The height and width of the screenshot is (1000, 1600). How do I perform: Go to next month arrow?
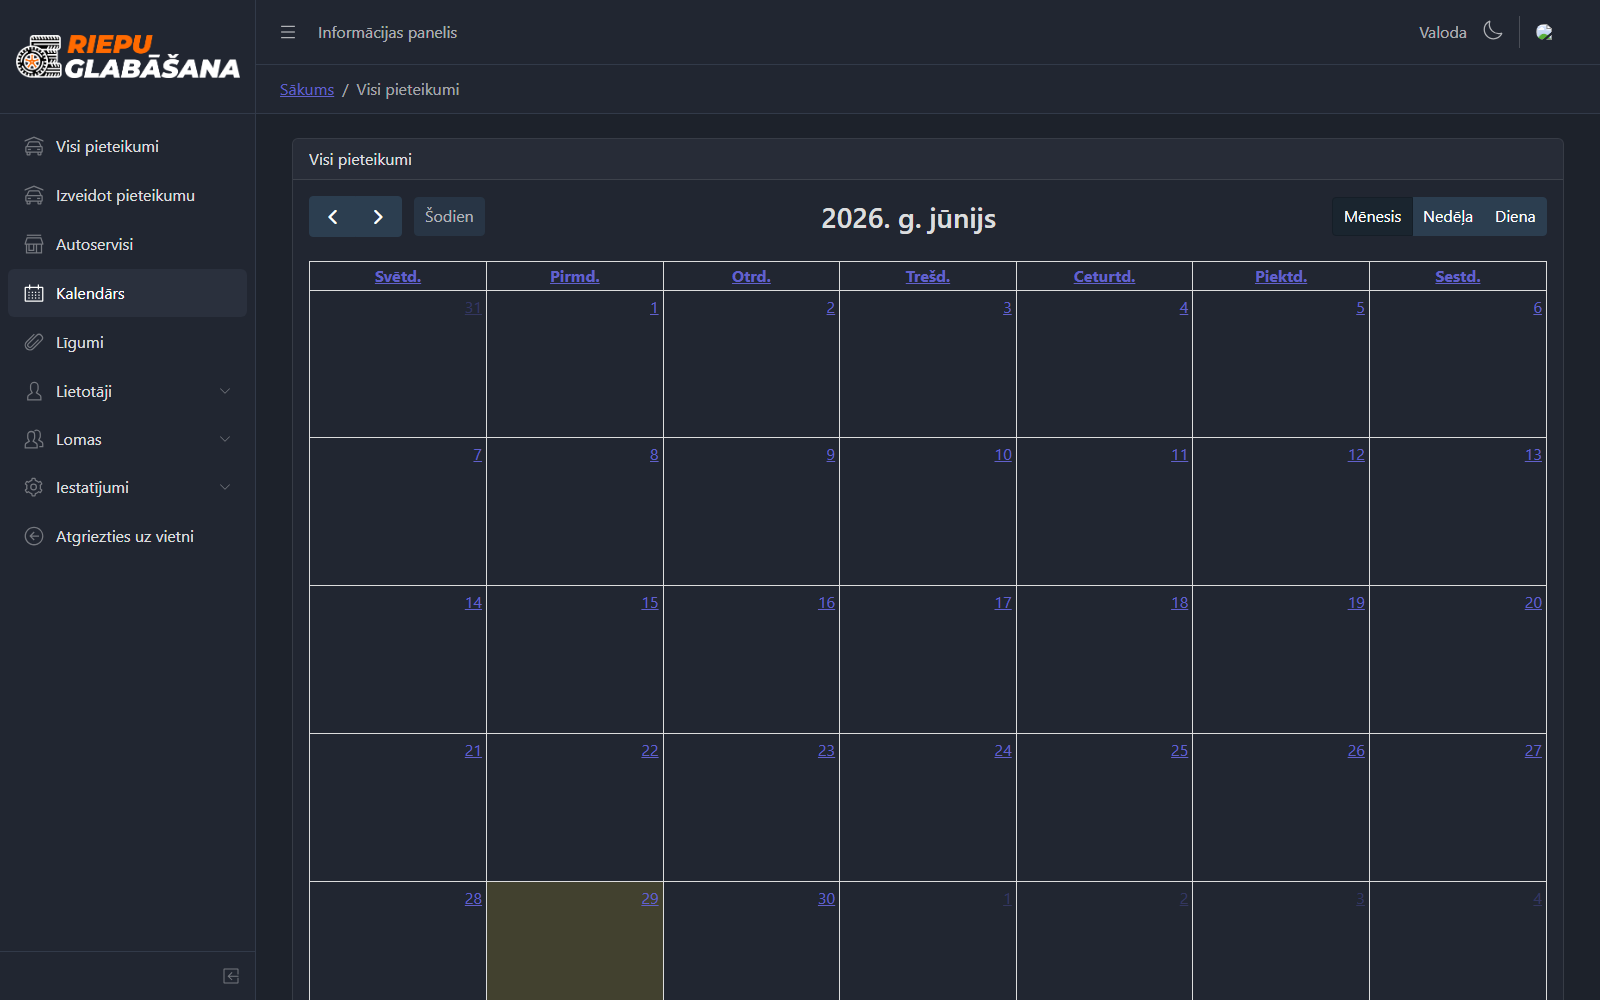coord(378,217)
